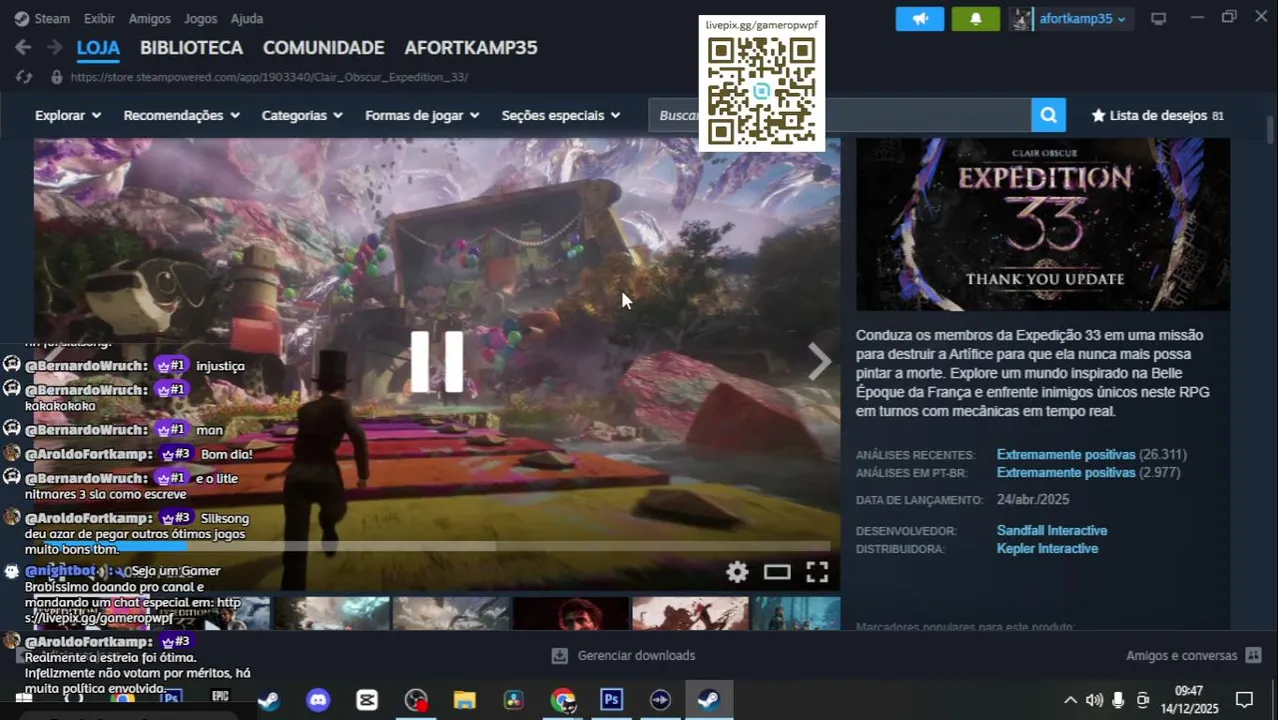The height and width of the screenshot is (720, 1278).
Task: Open the AFORTKAMP35 profile tab
Action: tap(470, 48)
